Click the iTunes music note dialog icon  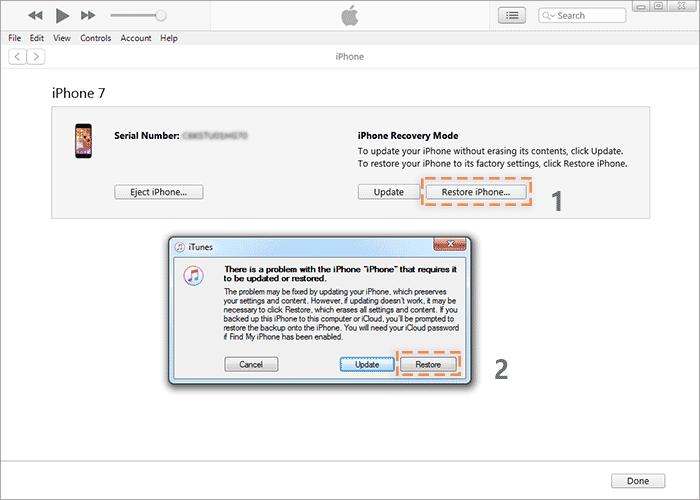194,275
